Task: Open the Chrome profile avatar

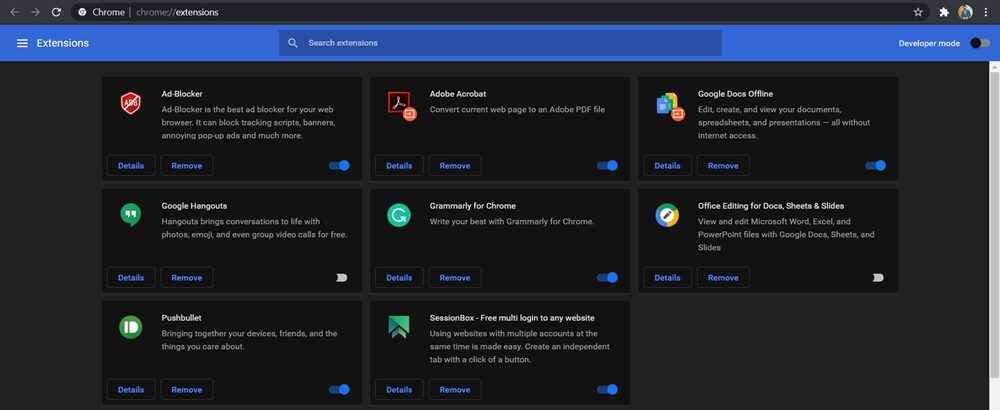Action: coord(966,12)
